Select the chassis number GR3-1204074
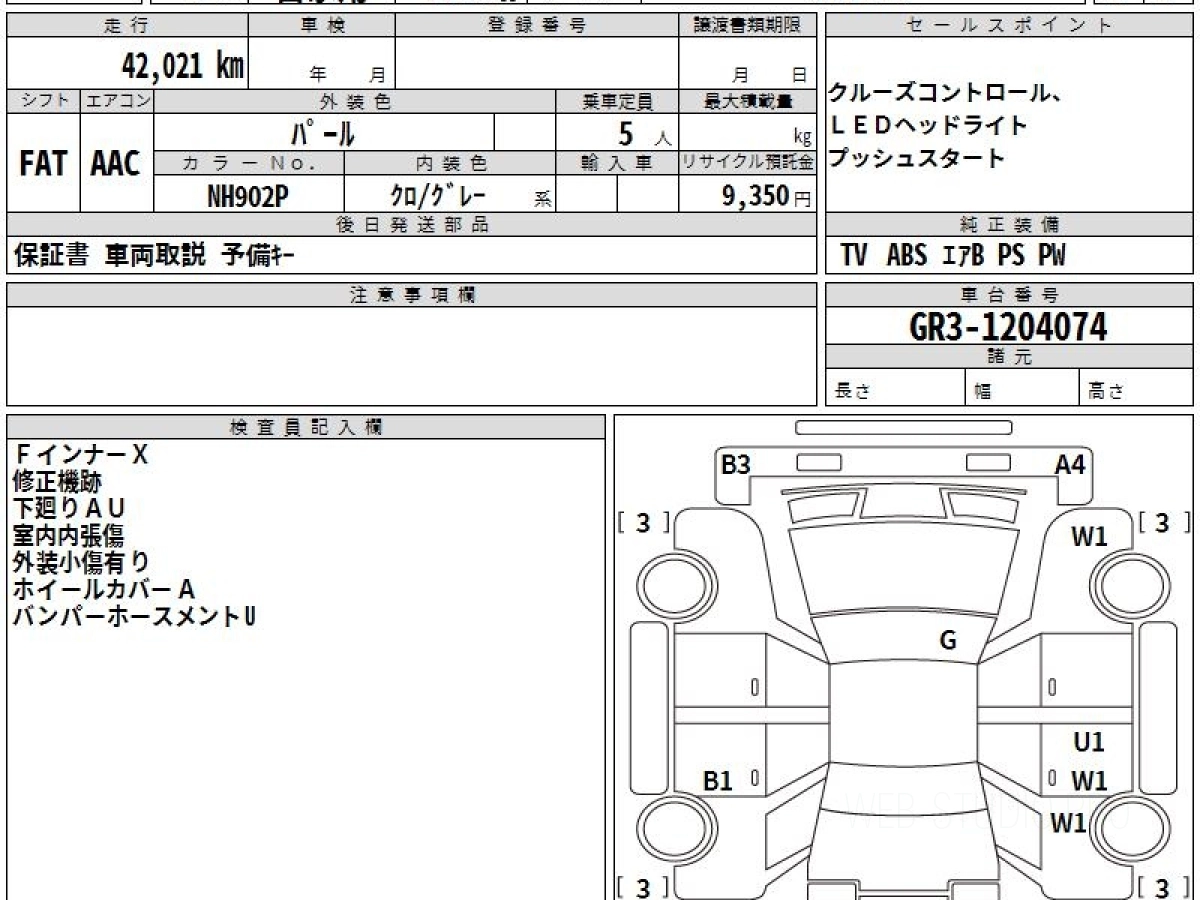The width and height of the screenshot is (1200, 900). (x=1009, y=326)
